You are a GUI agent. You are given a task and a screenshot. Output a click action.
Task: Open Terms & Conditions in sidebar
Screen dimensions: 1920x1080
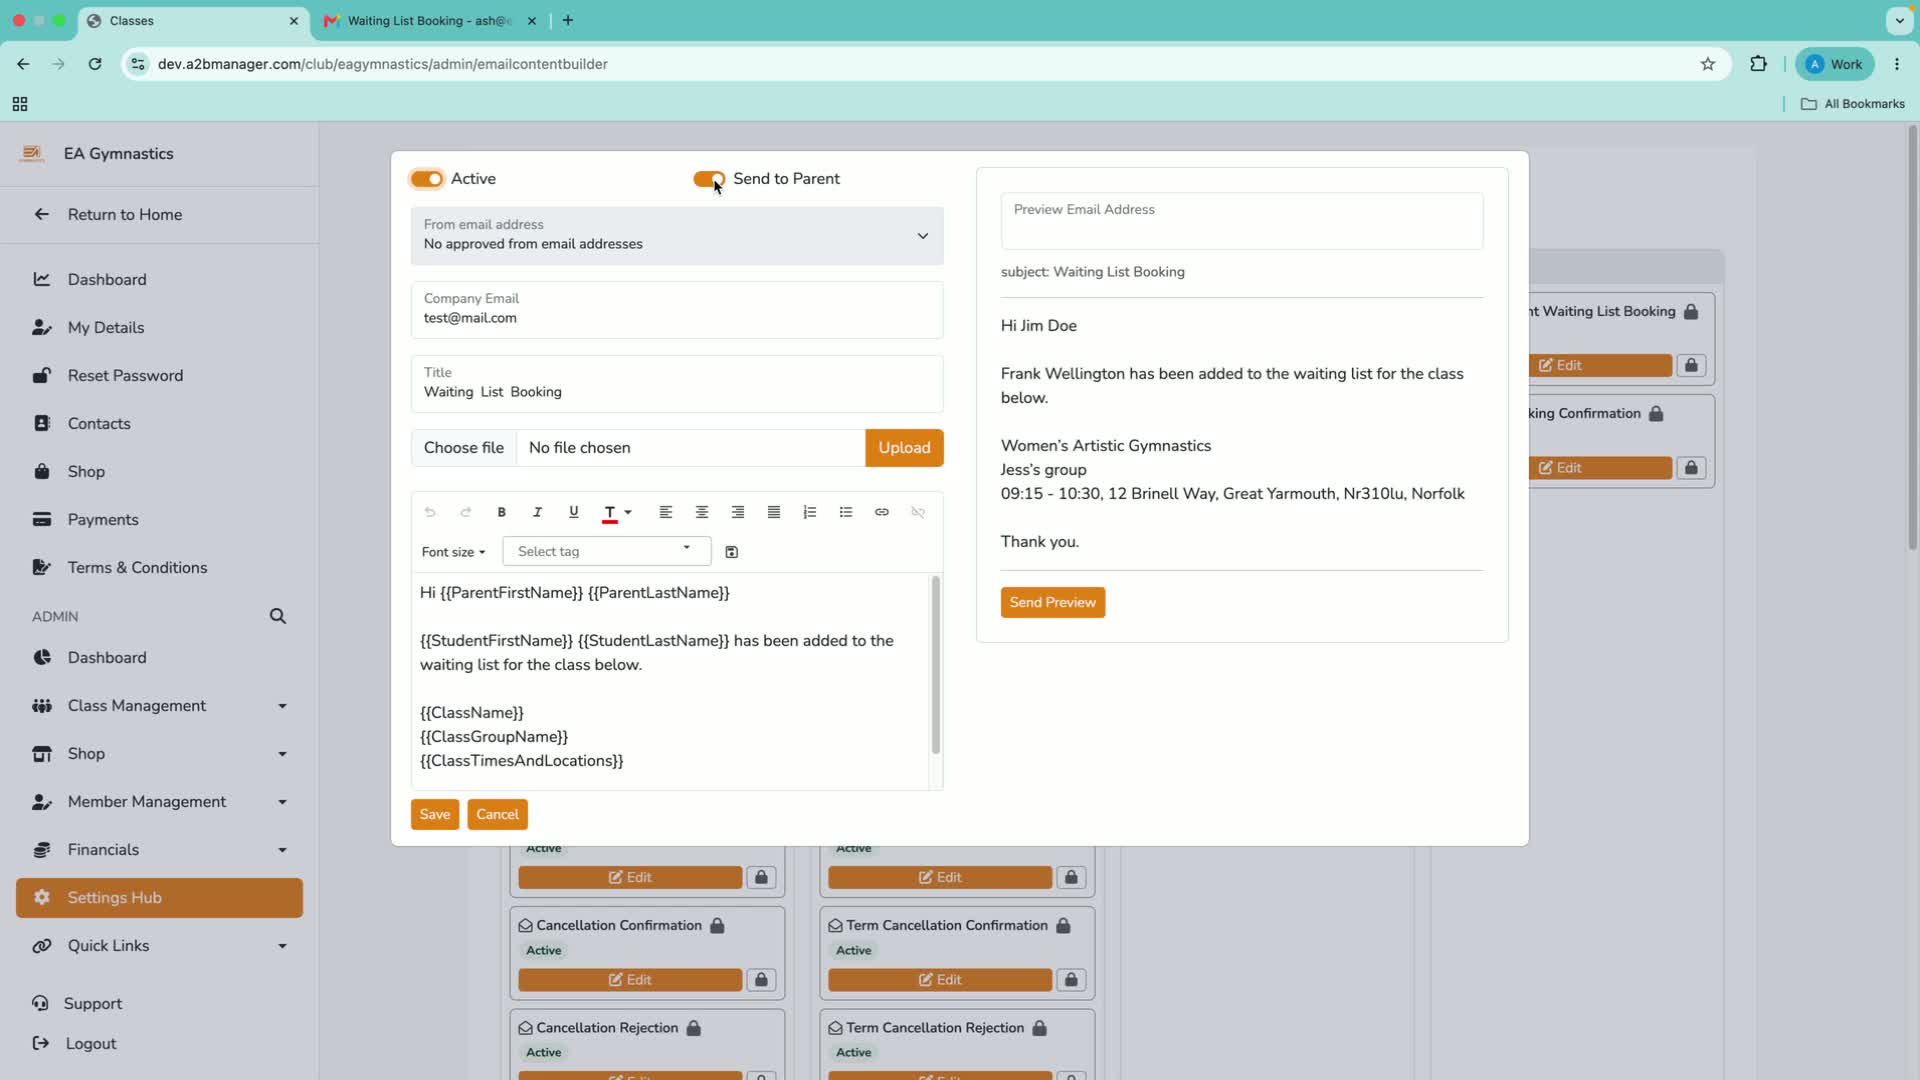tap(137, 568)
